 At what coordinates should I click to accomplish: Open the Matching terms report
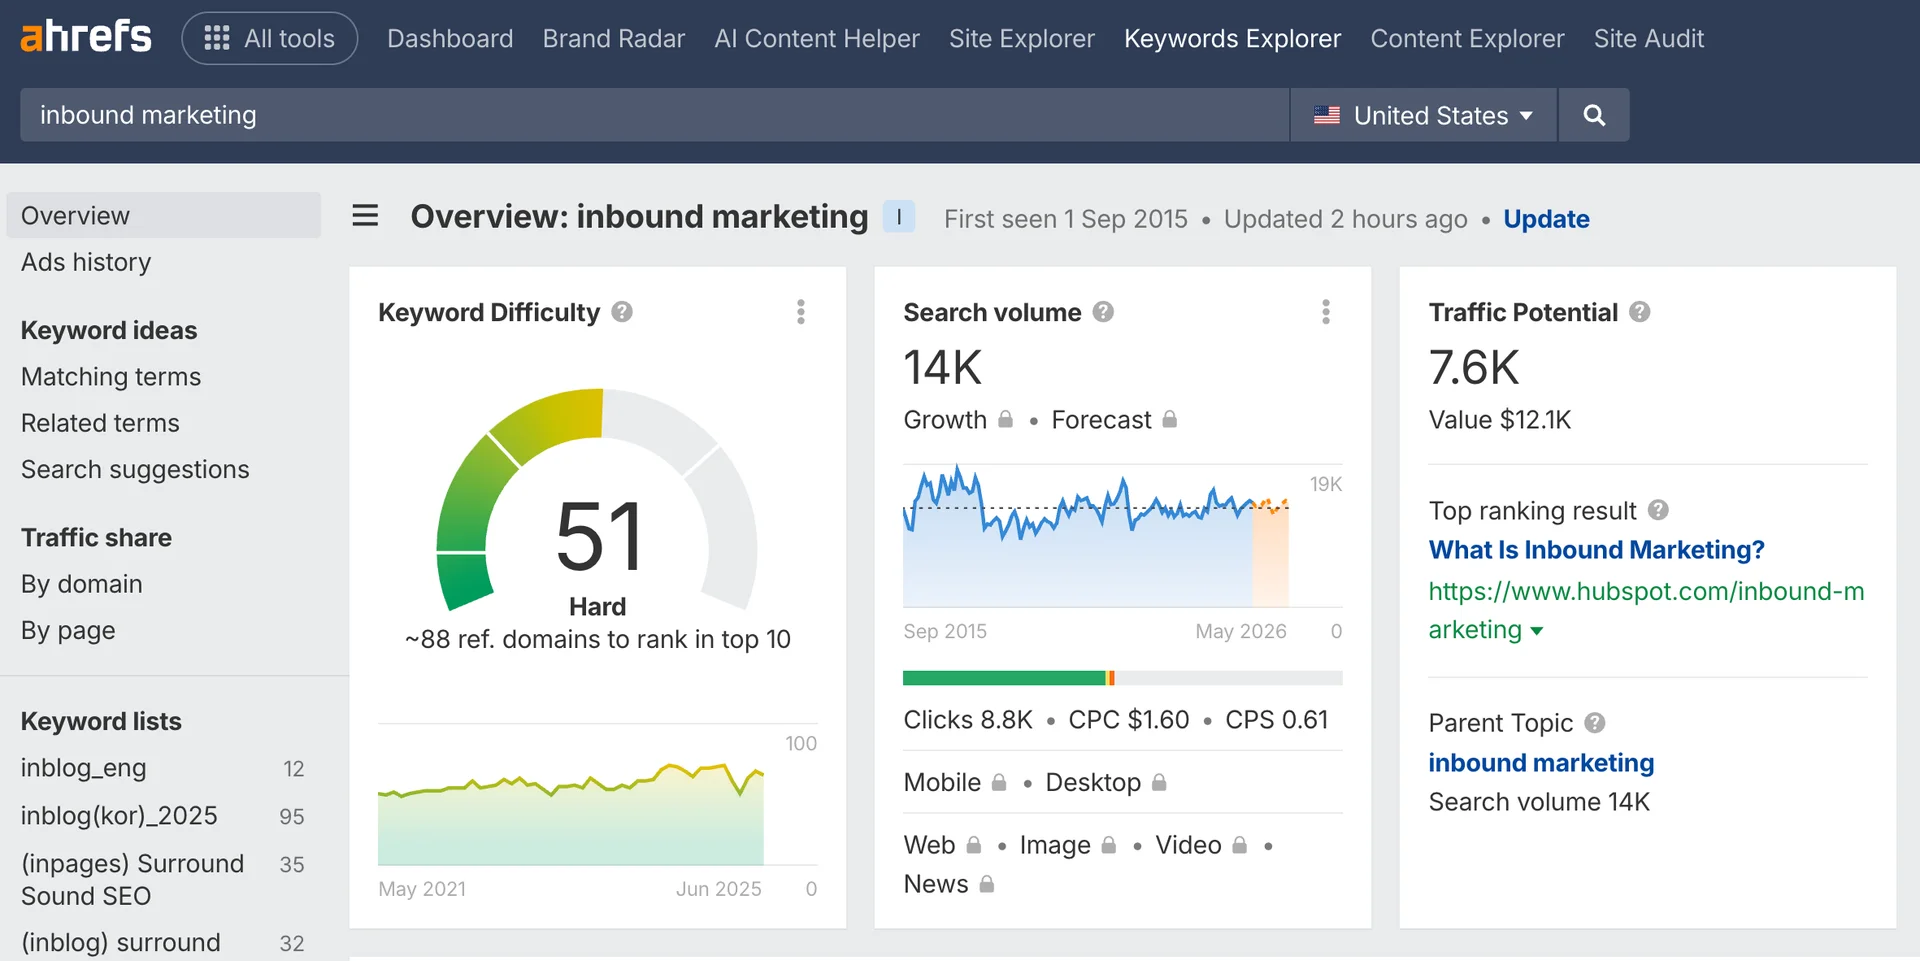point(110,377)
